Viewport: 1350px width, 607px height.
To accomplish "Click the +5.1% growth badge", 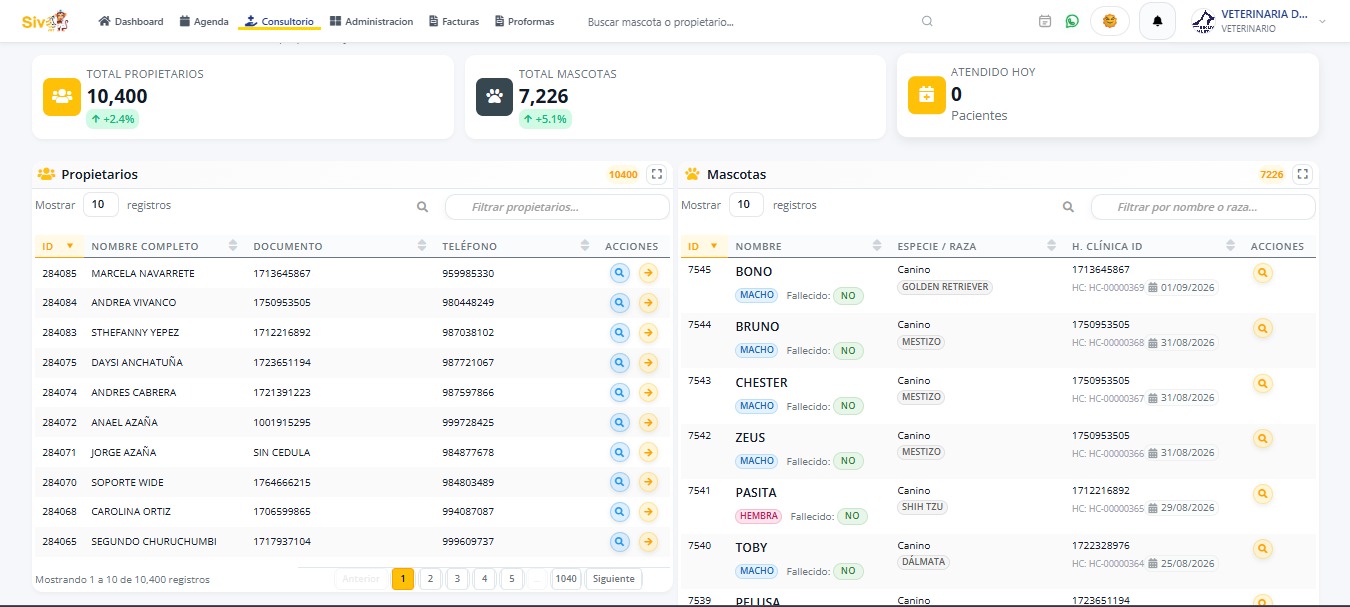I will 545,119.
